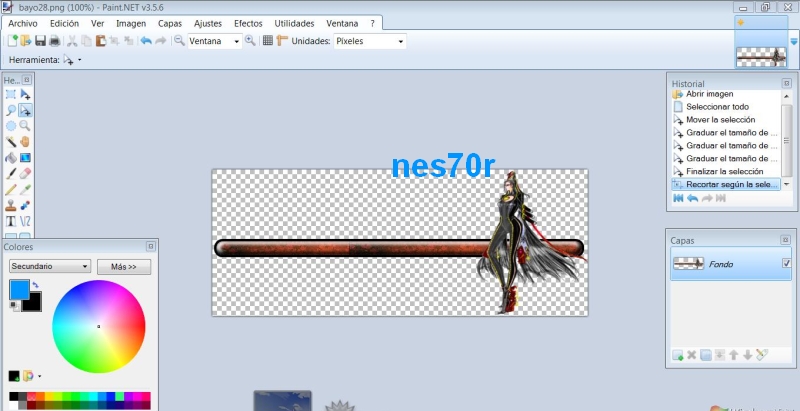
Task: Select the Ellipse Select tool
Action: pos(11,126)
